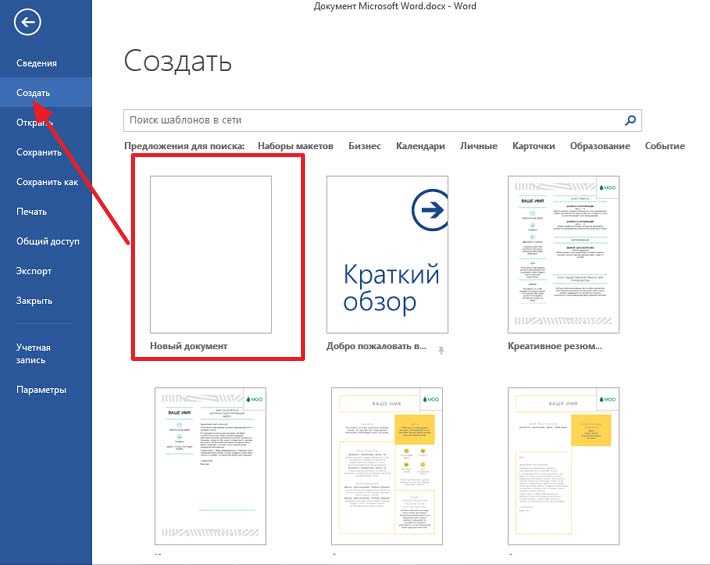The image size is (710, 565).
Task: Click the template search magnifier icon
Action: click(630, 120)
